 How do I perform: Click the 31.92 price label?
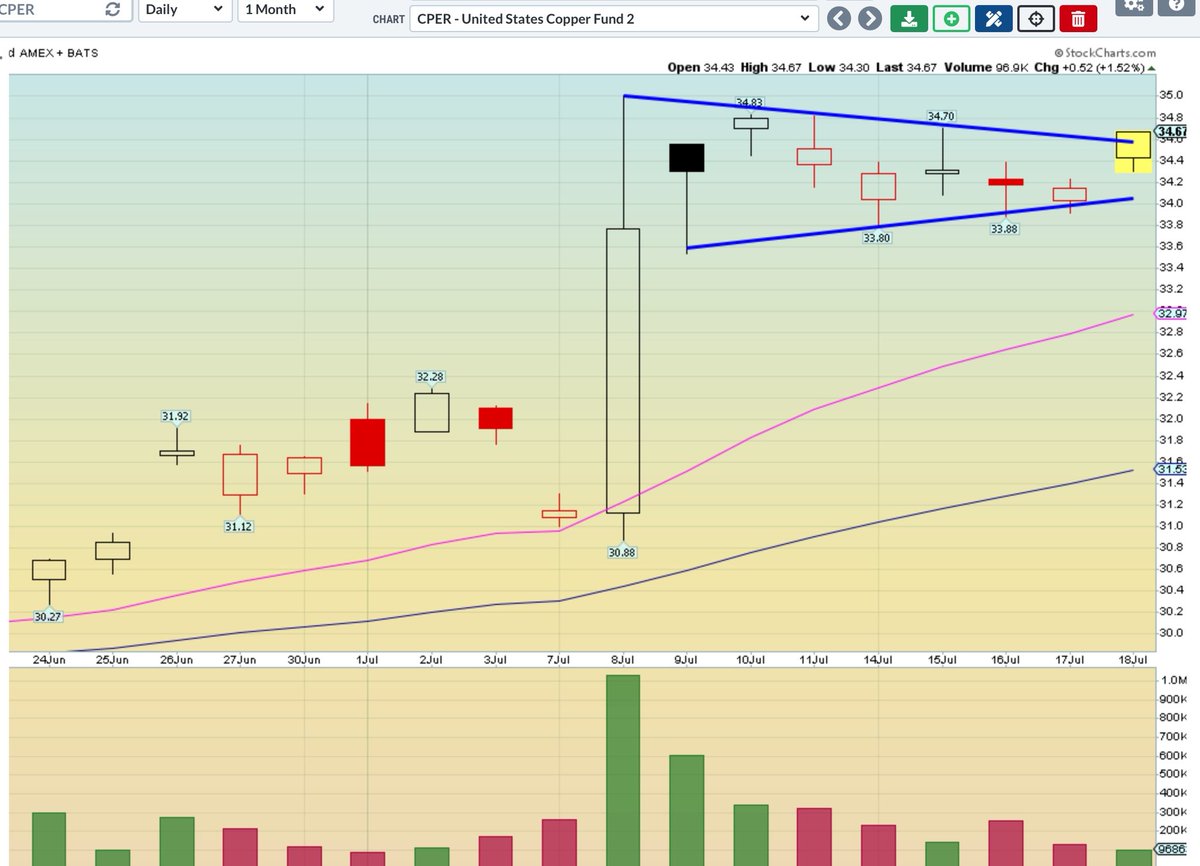click(x=176, y=415)
